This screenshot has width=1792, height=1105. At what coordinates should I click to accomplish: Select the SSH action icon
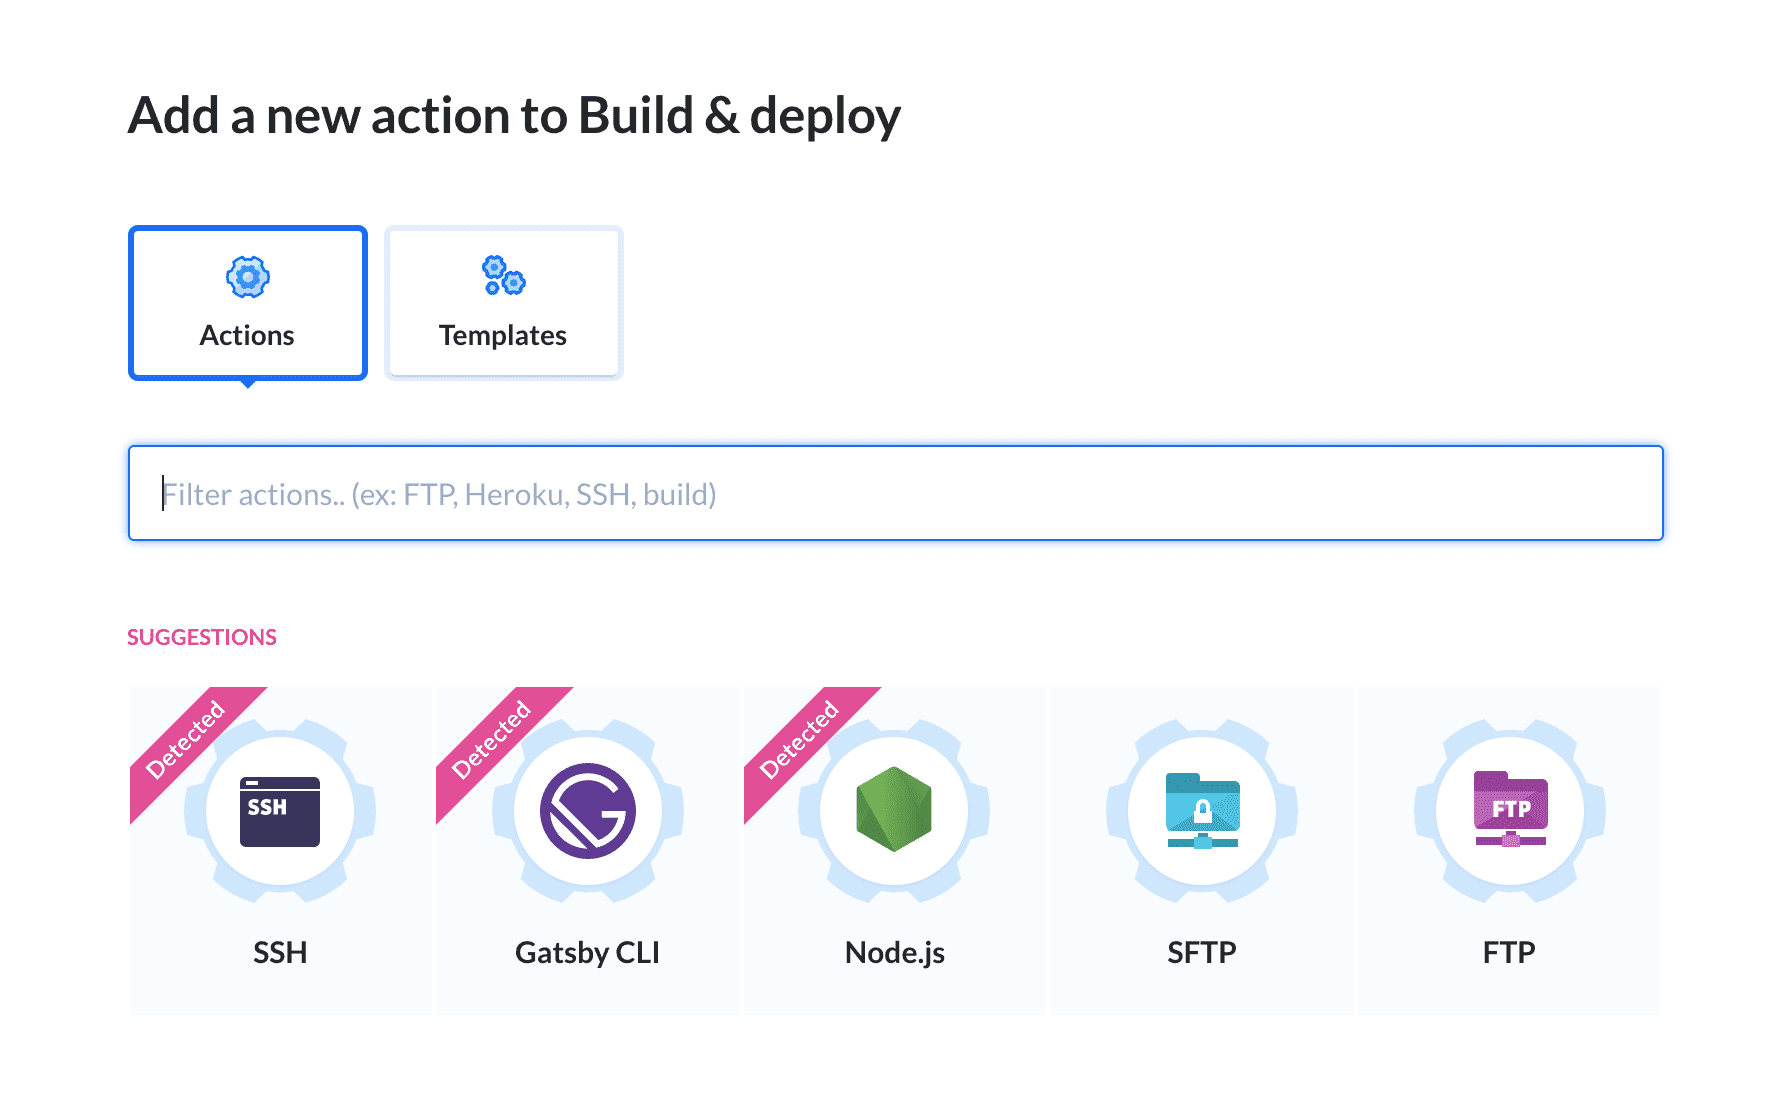tap(280, 811)
